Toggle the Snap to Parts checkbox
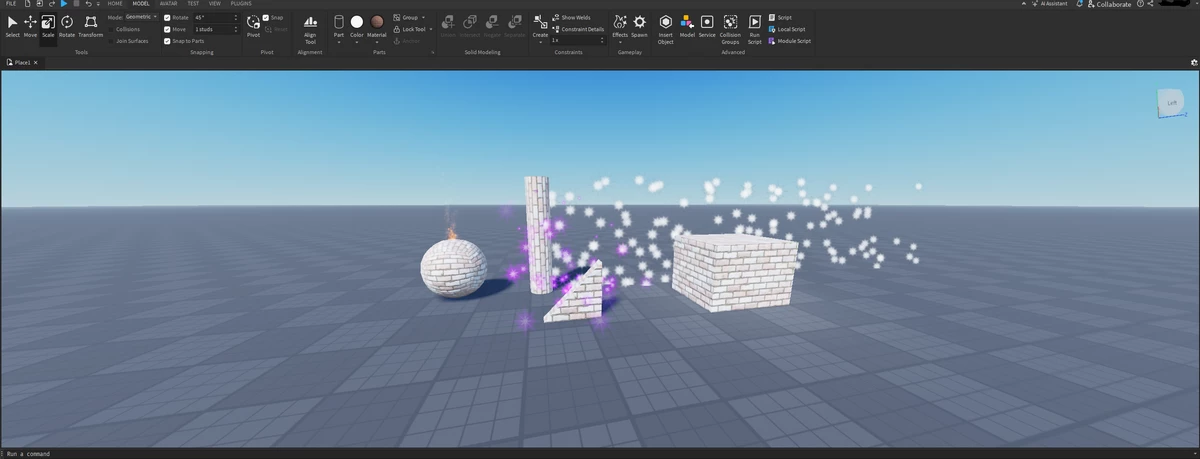This screenshot has height=459, width=1200. [x=167, y=41]
